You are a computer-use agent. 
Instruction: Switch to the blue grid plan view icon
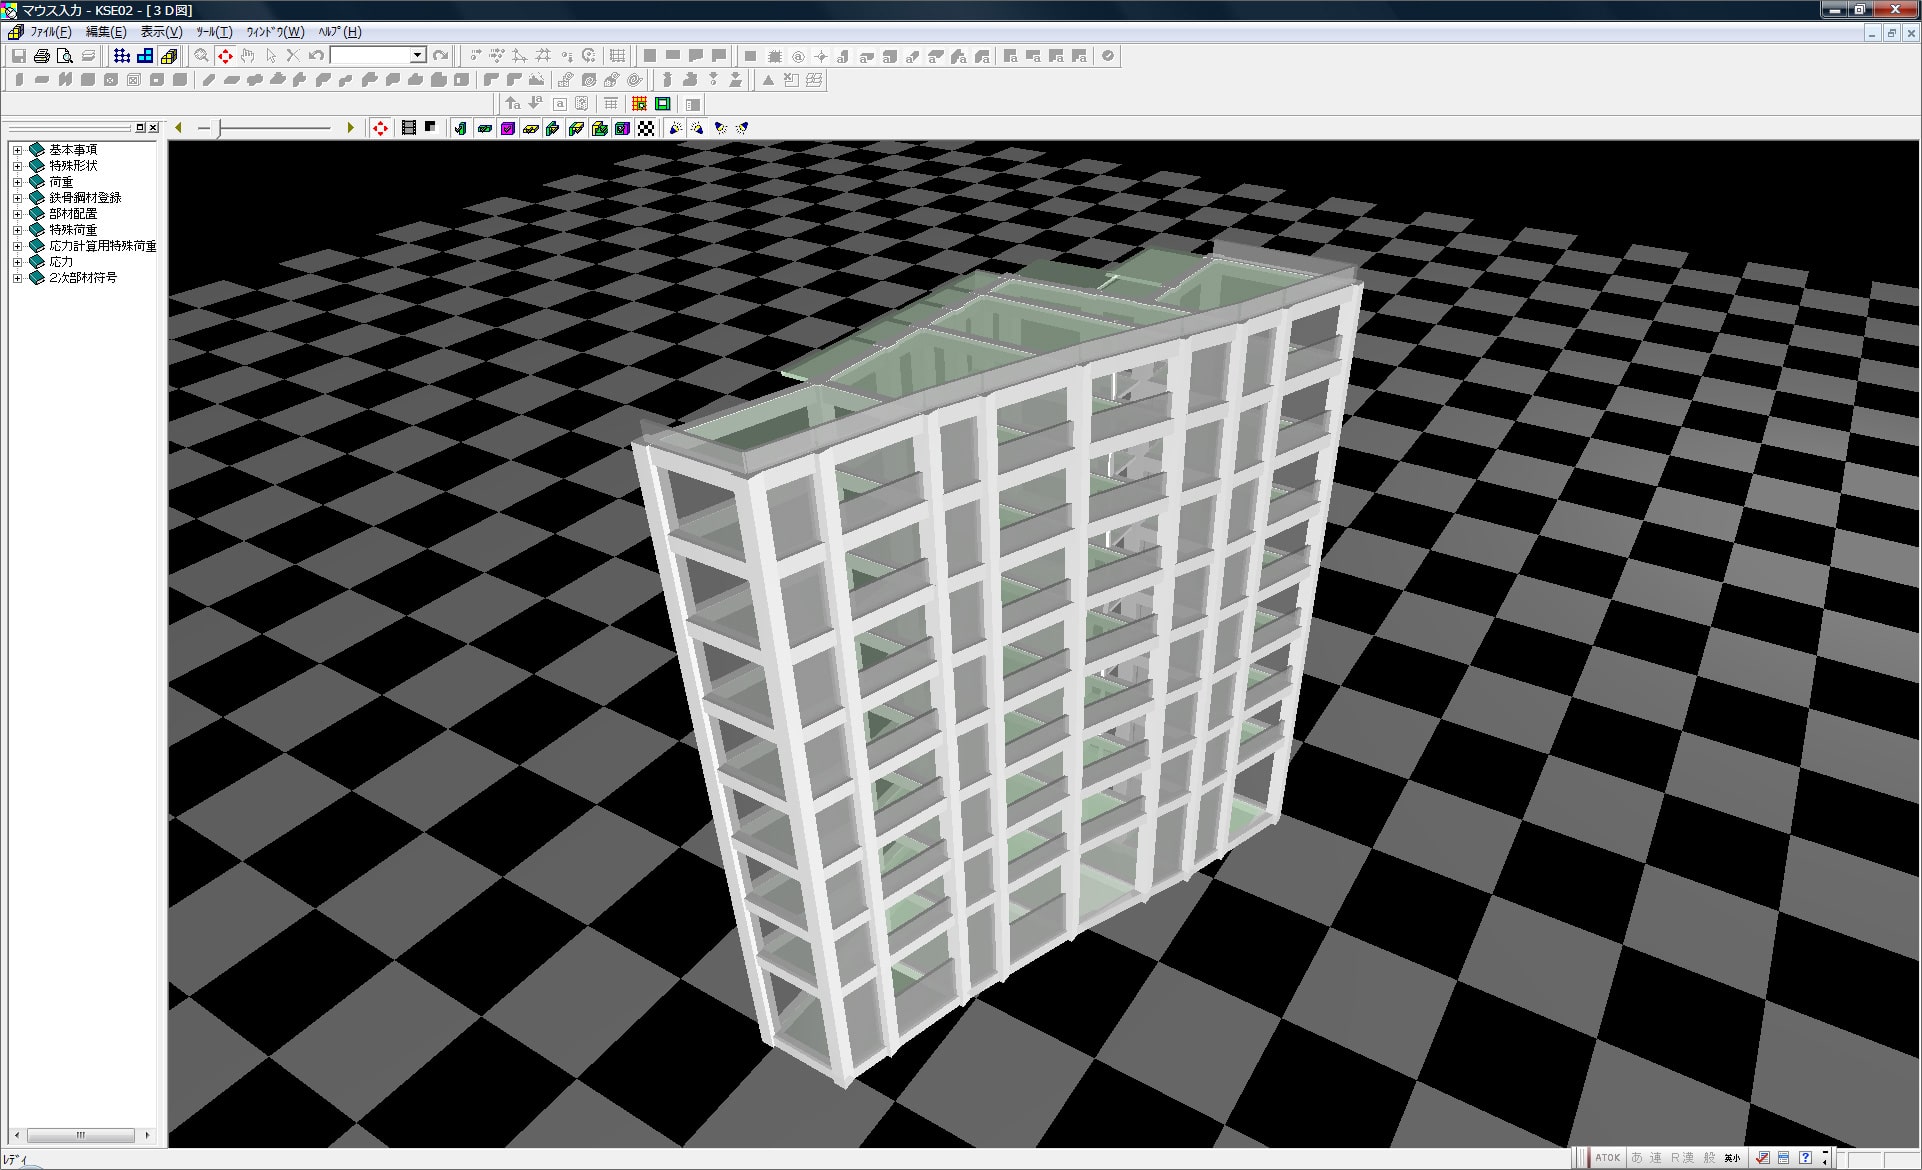(122, 56)
